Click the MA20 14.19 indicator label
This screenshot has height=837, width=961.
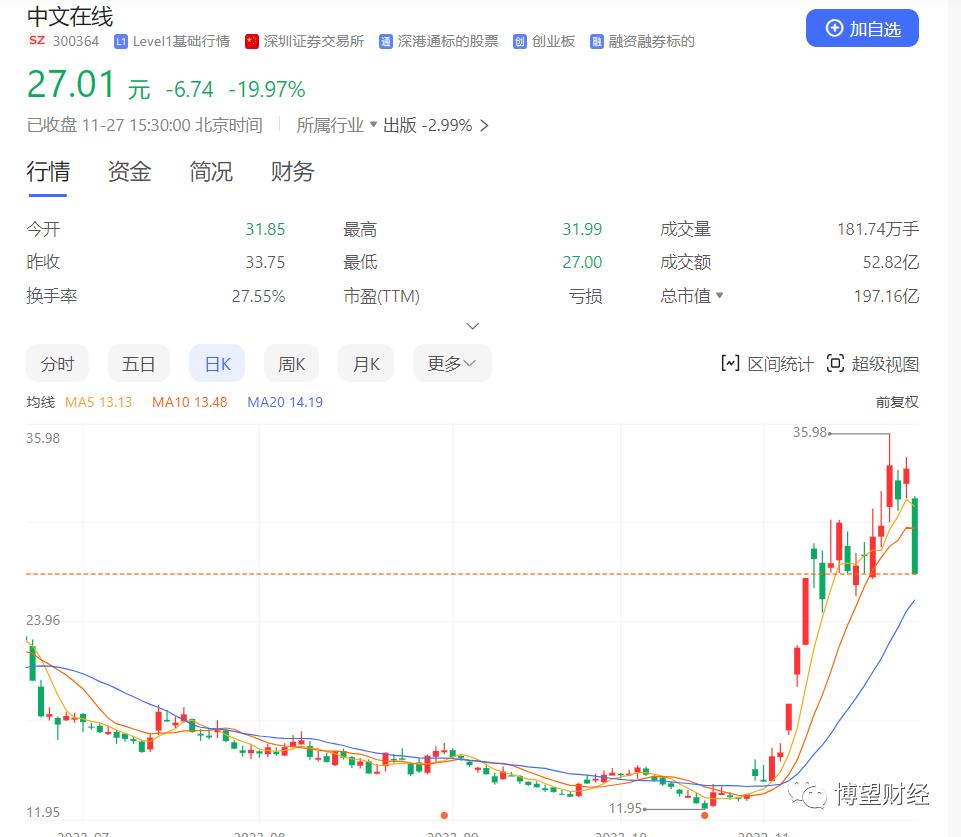pos(285,402)
